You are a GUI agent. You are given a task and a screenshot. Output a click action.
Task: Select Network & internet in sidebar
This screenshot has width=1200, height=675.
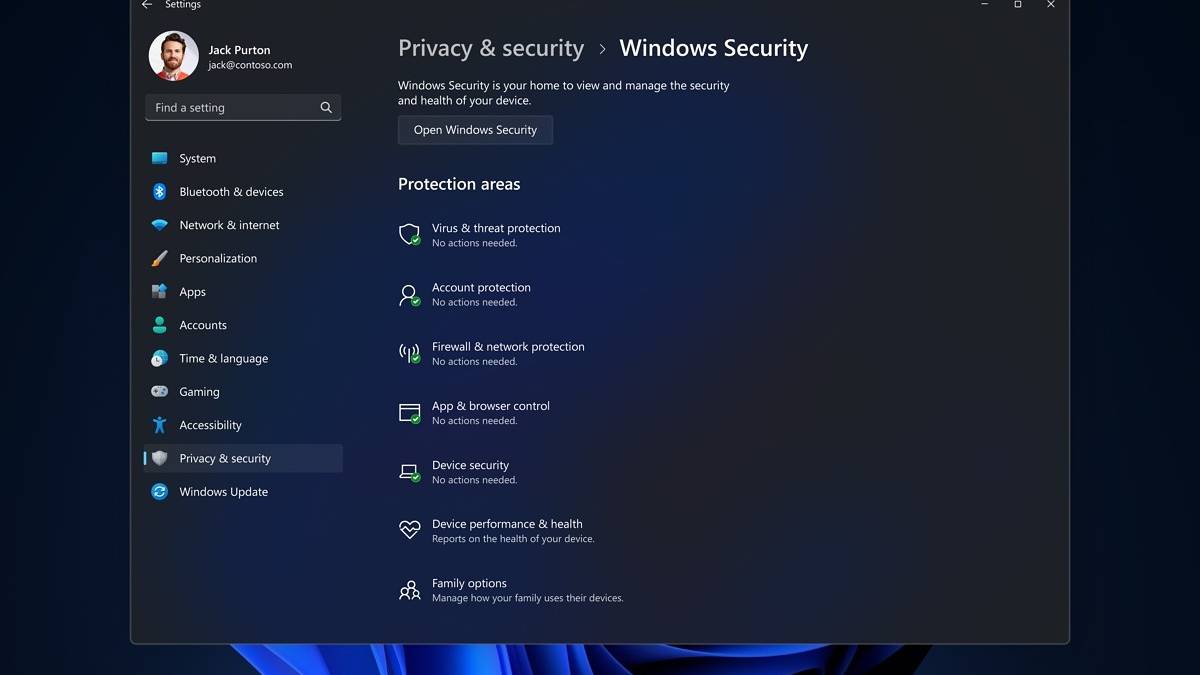[243, 225]
